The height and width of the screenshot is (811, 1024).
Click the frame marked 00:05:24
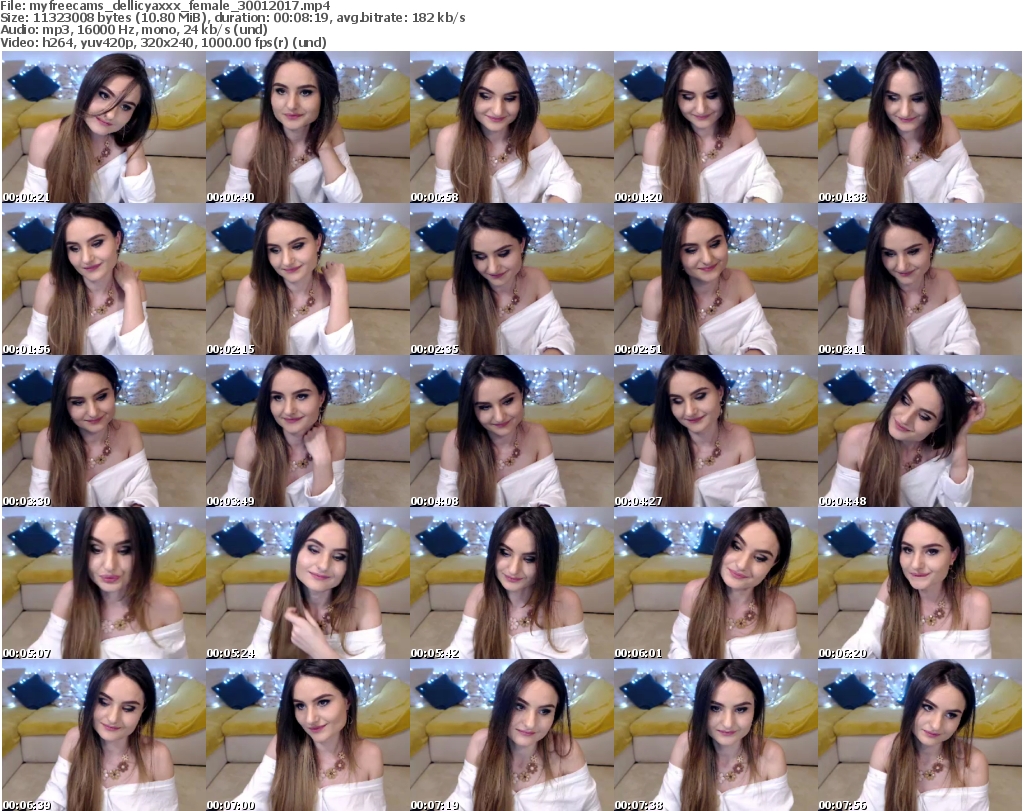tap(307, 584)
